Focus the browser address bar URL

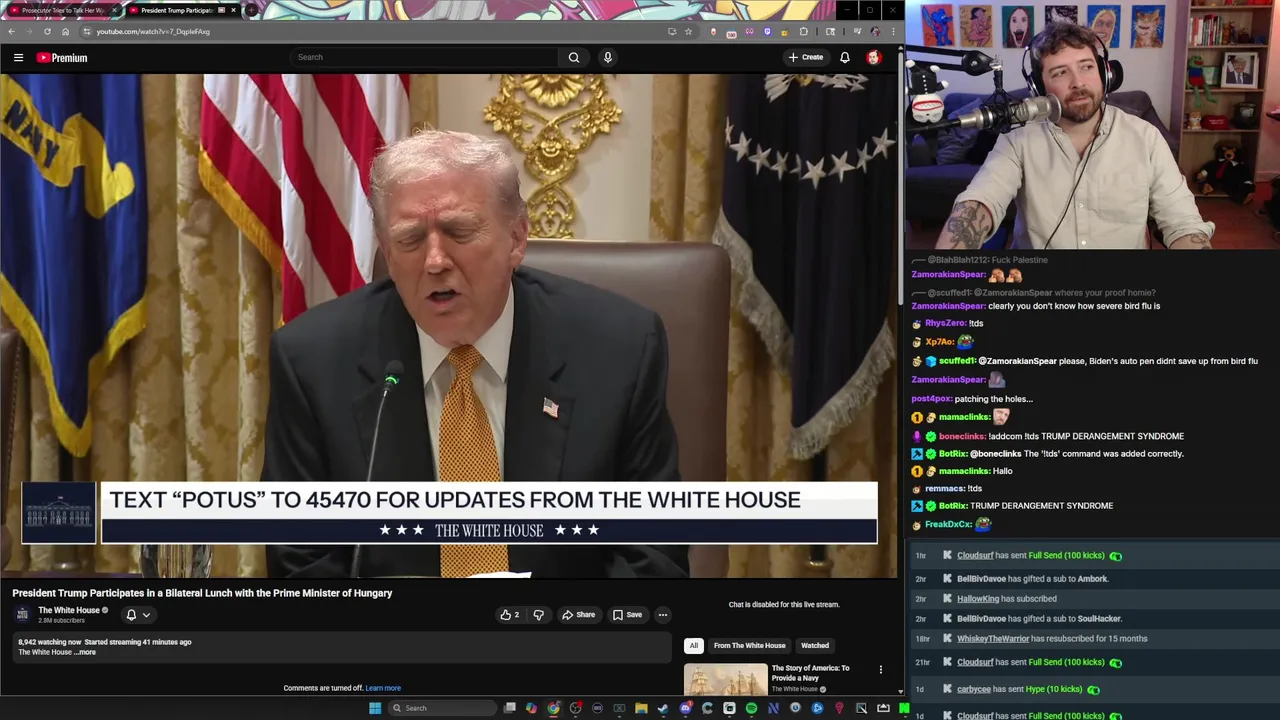click(153, 31)
